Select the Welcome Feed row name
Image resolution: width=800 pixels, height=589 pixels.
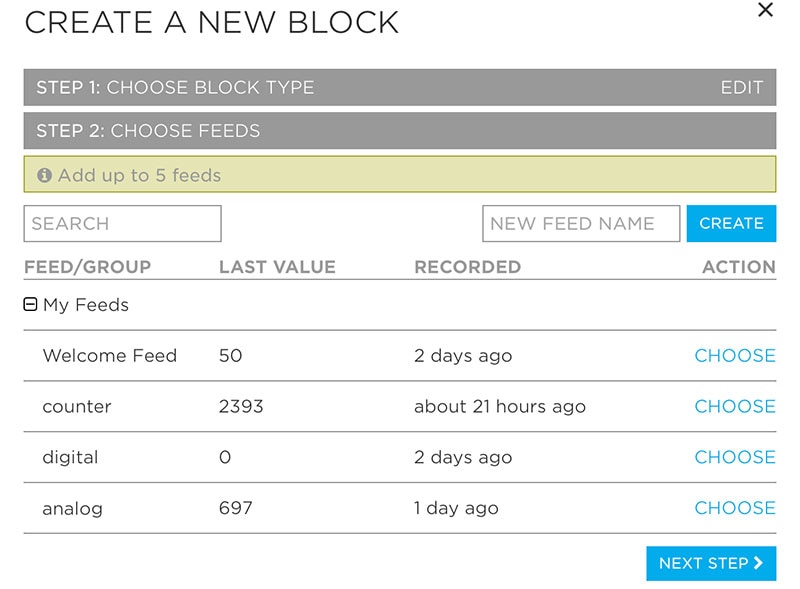click(x=109, y=356)
